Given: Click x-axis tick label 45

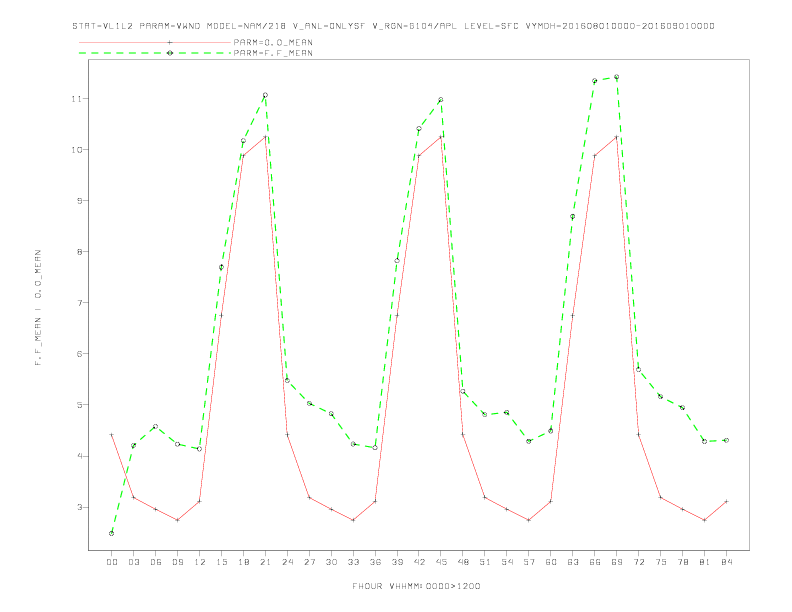Looking at the screenshot, I should tap(441, 562).
